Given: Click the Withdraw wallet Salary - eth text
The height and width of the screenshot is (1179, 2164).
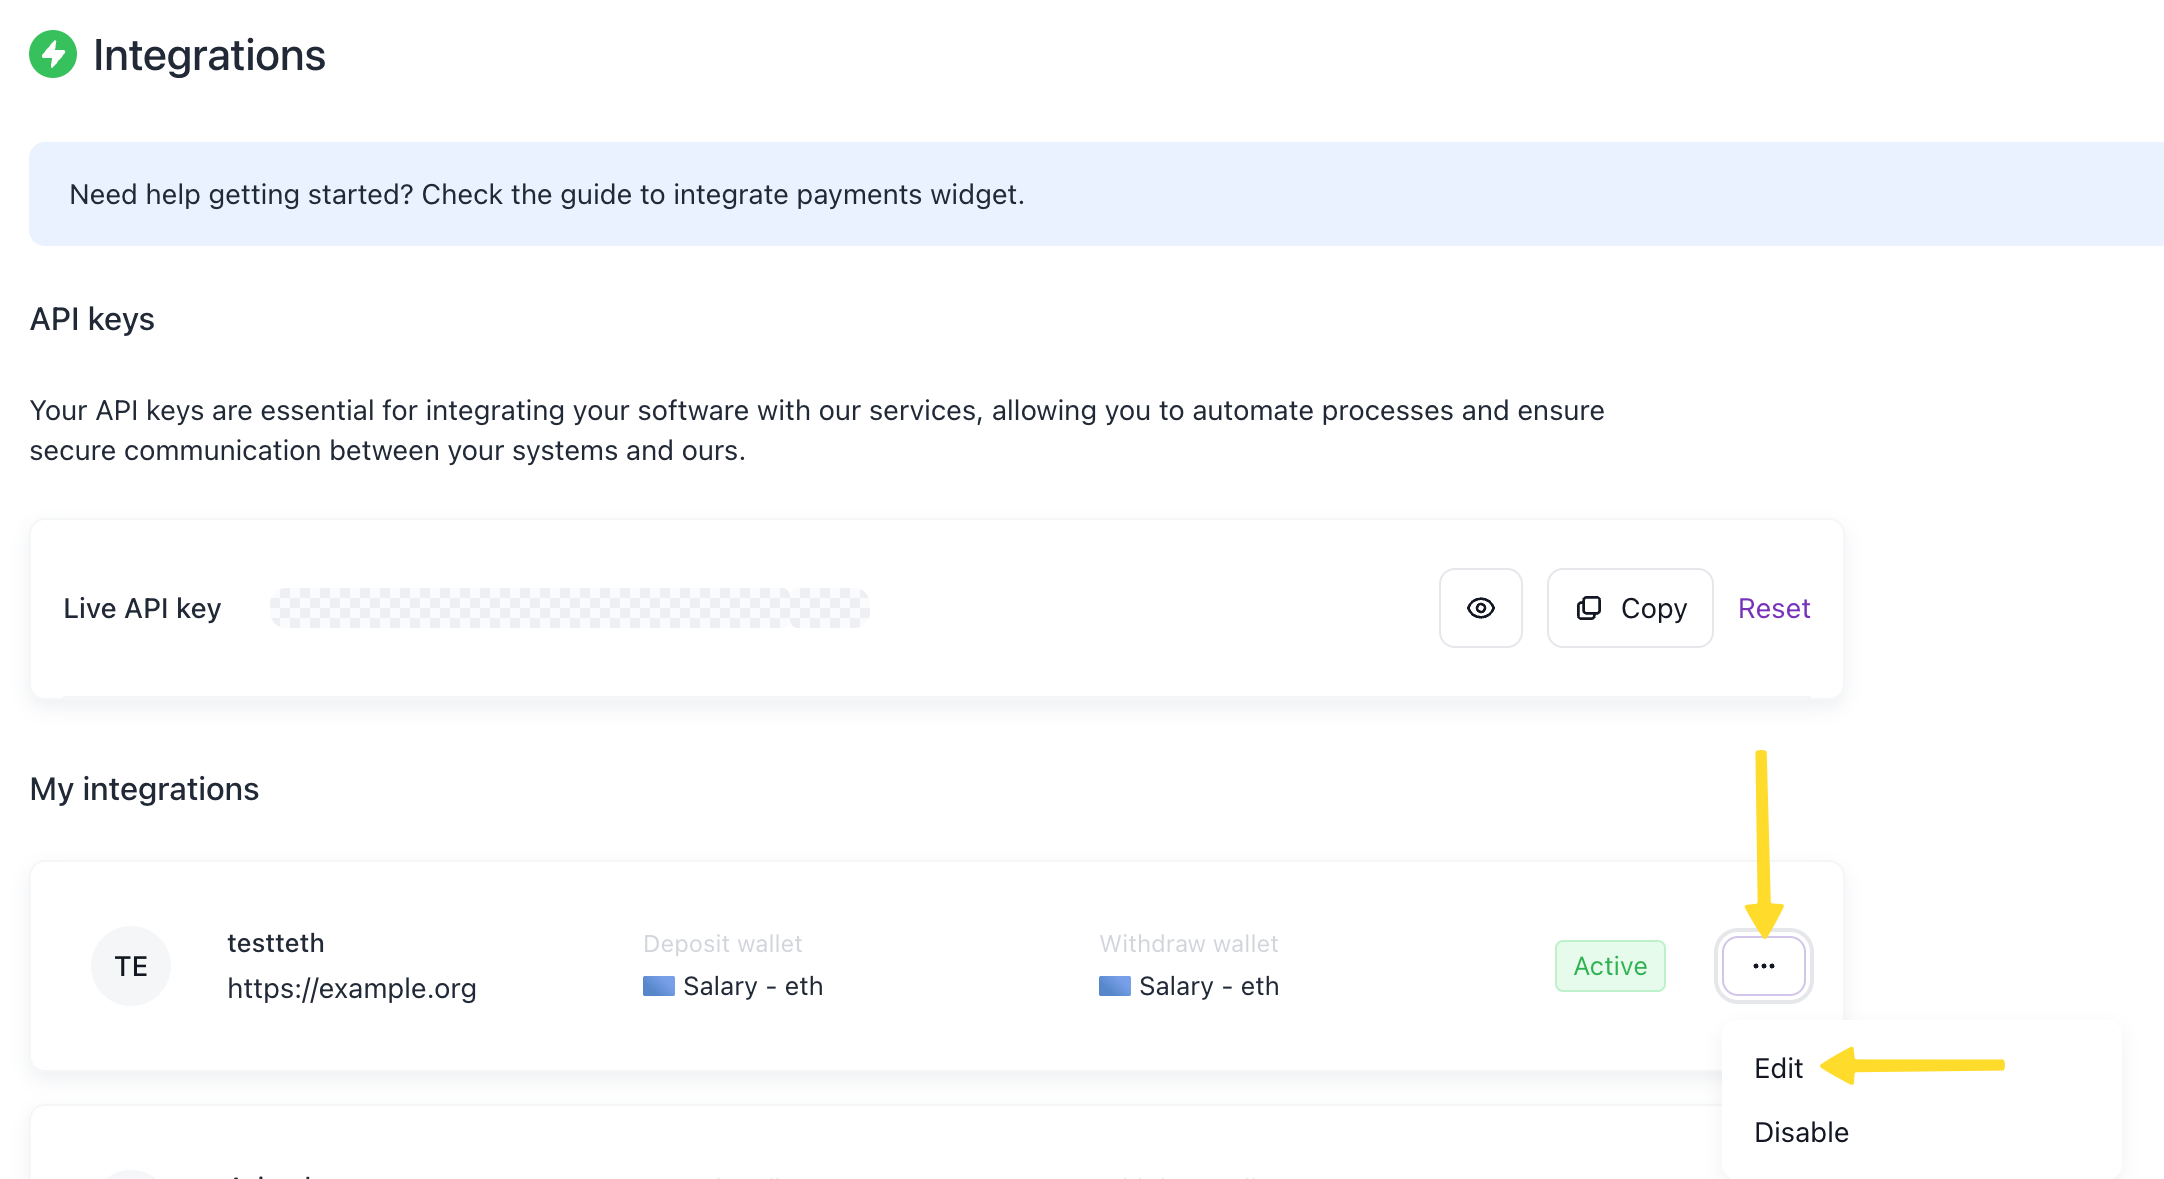Looking at the screenshot, I should point(1208,986).
